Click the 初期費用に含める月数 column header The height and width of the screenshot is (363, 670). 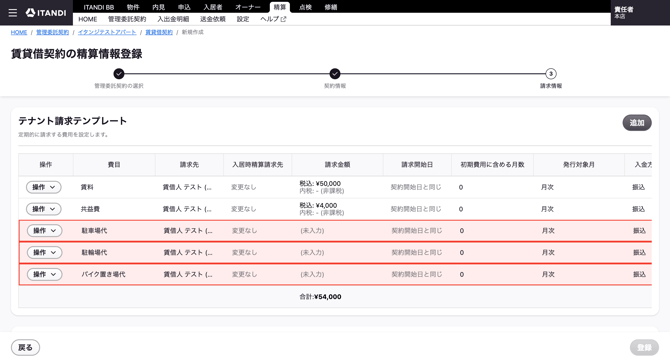(492, 164)
